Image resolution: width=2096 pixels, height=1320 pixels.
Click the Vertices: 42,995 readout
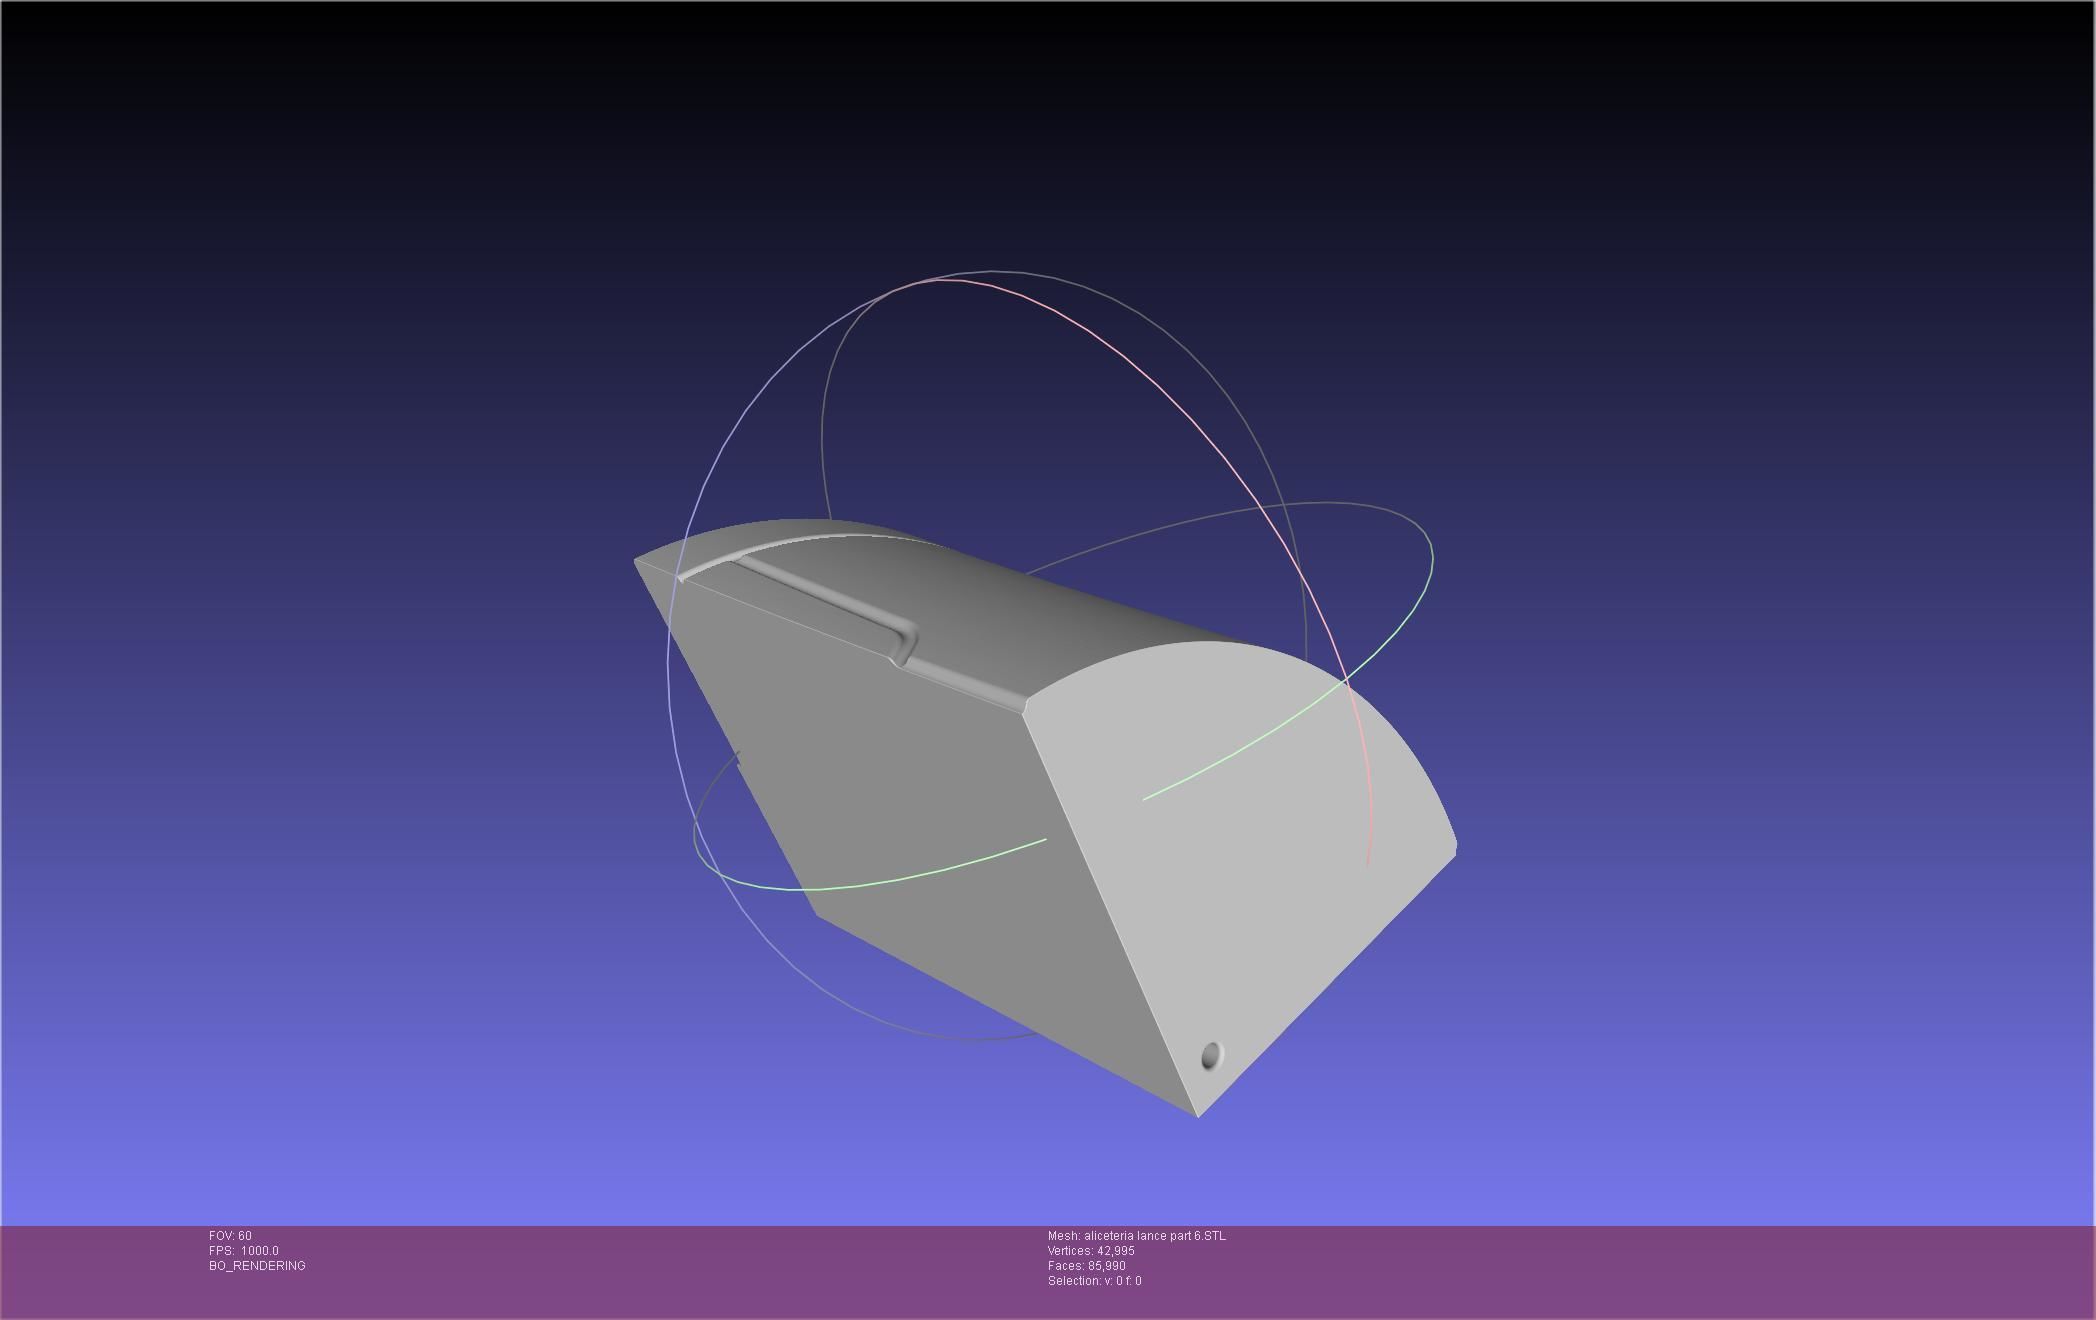click(x=1091, y=1251)
